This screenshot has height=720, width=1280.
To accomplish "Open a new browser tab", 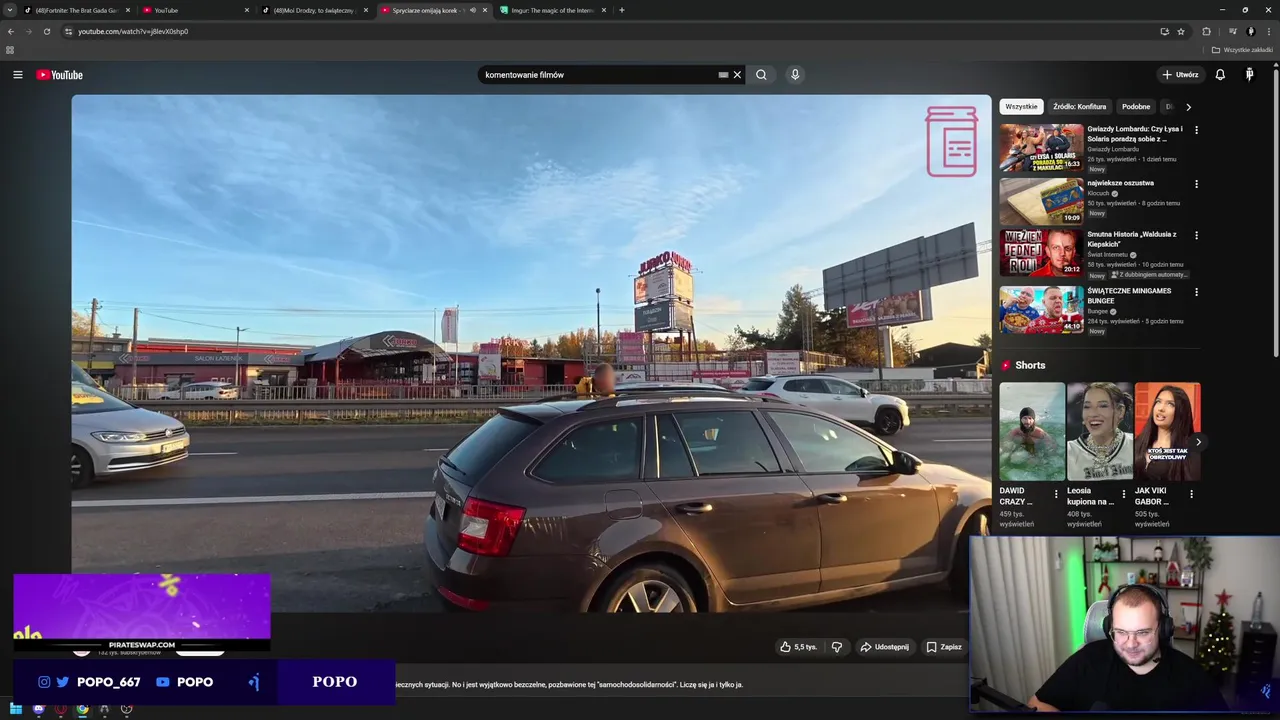I will (622, 10).
